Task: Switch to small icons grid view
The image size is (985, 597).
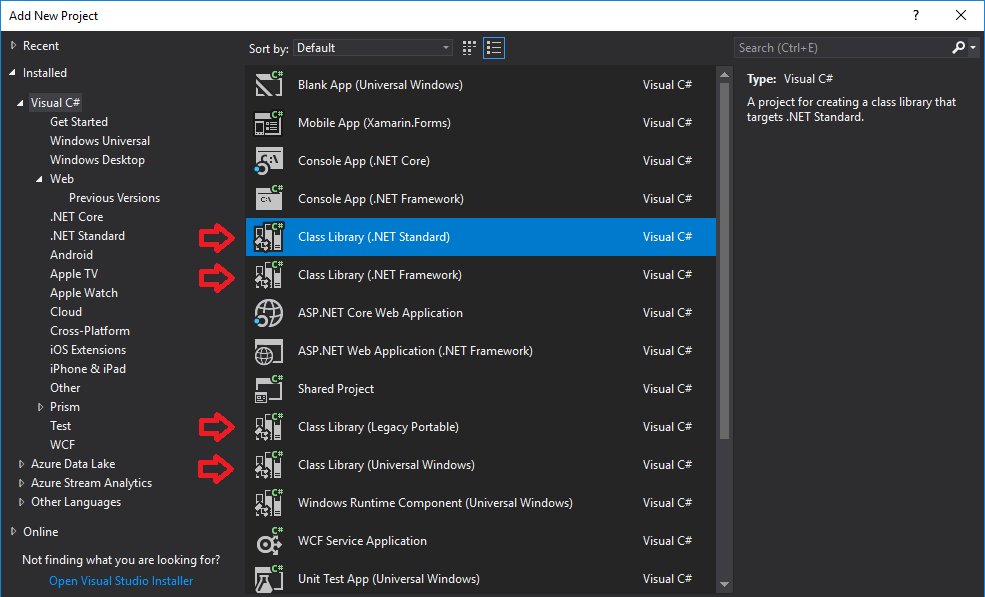Action: (469, 48)
